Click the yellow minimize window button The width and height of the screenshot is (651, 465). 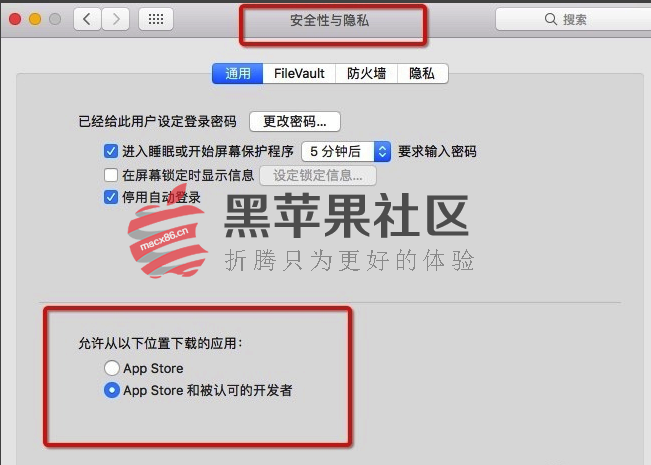click(x=35, y=19)
